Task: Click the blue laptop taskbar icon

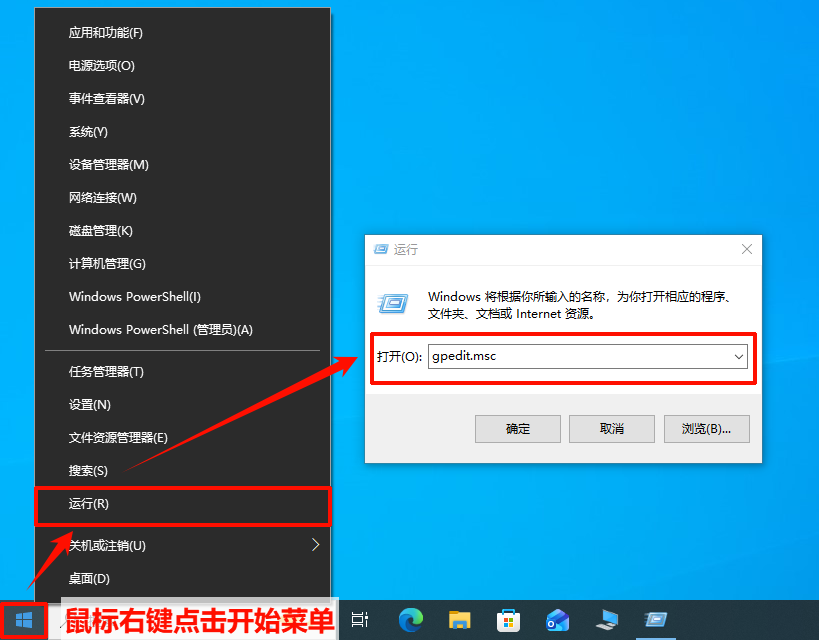Action: point(606,620)
